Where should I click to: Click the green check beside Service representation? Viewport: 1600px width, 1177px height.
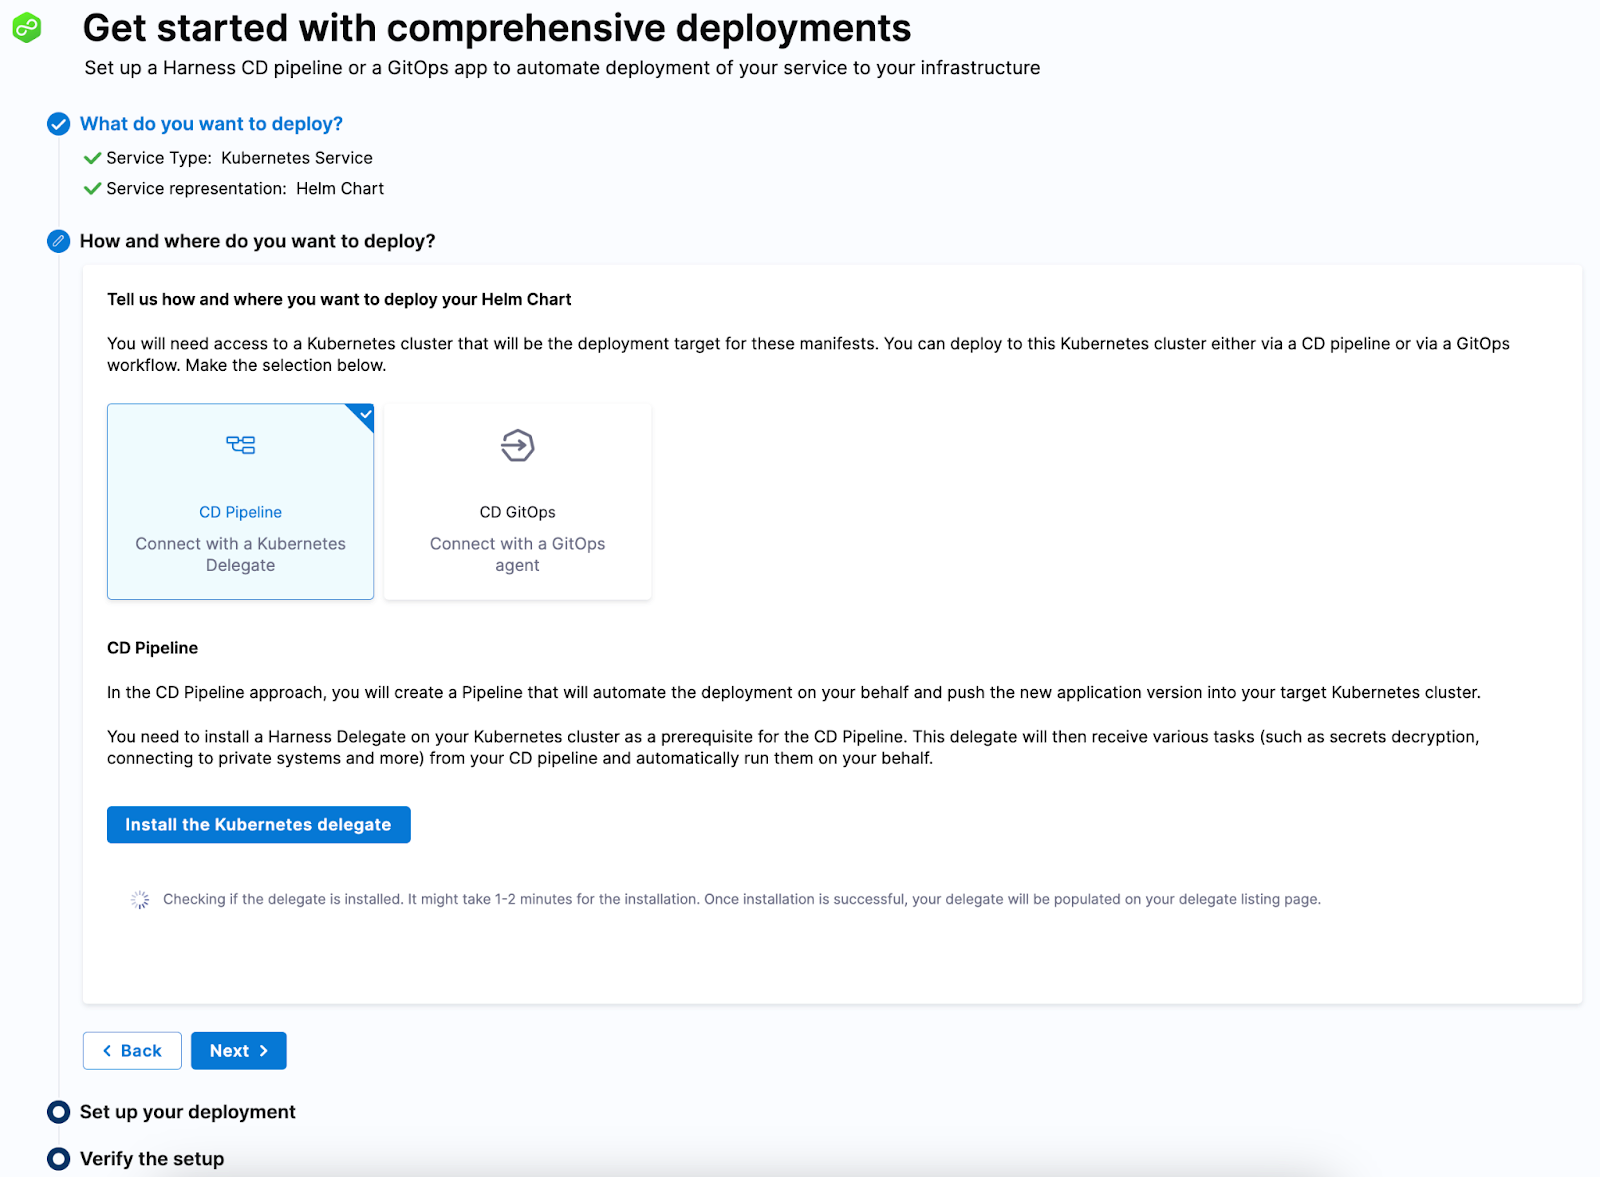pyautogui.click(x=93, y=189)
